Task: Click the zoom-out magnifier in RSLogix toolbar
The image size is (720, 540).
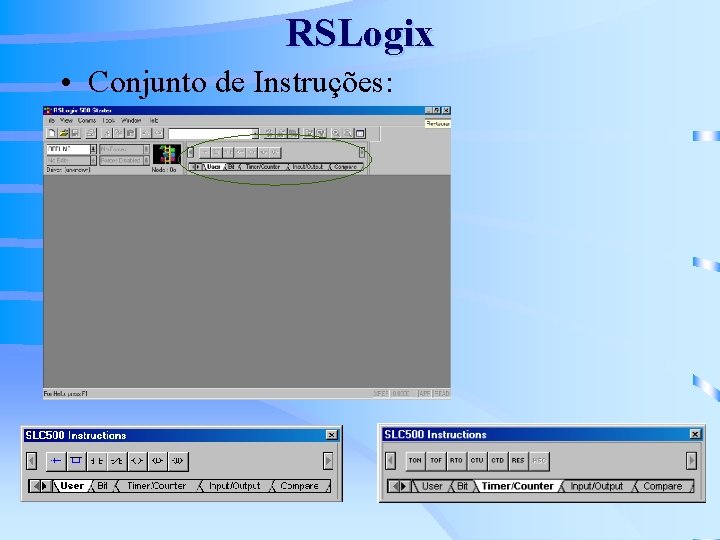Action: pyautogui.click(x=348, y=133)
